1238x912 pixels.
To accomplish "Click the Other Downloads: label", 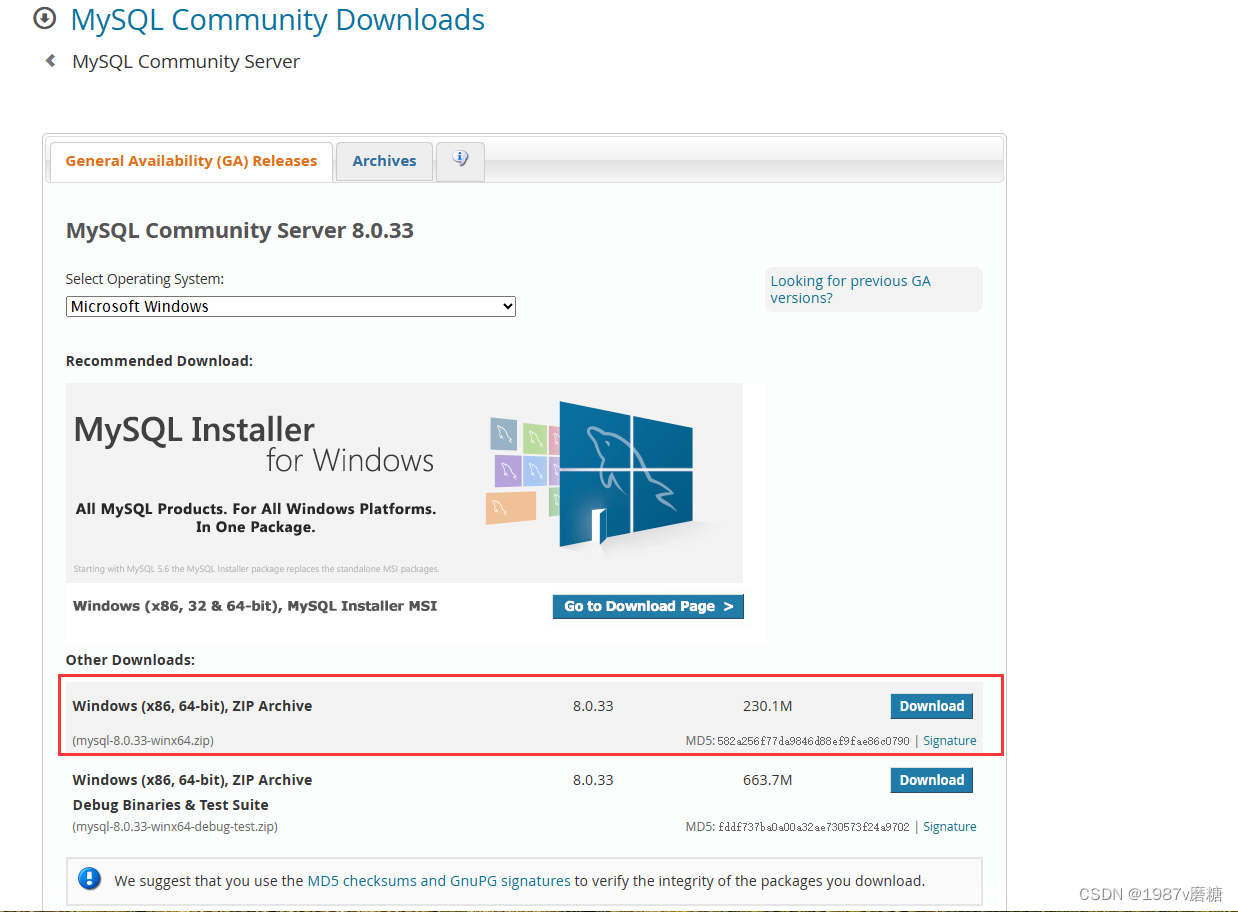I will point(130,660).
